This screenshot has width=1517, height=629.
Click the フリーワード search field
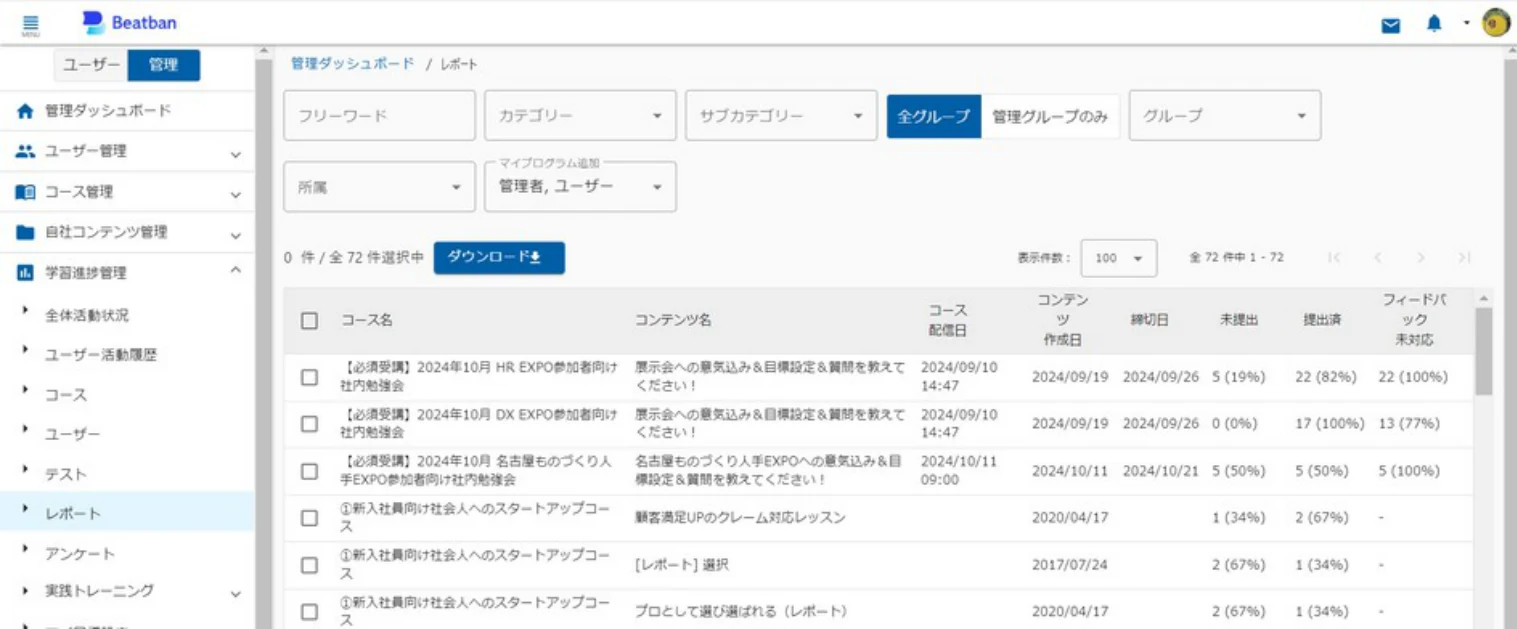[380, 116]
